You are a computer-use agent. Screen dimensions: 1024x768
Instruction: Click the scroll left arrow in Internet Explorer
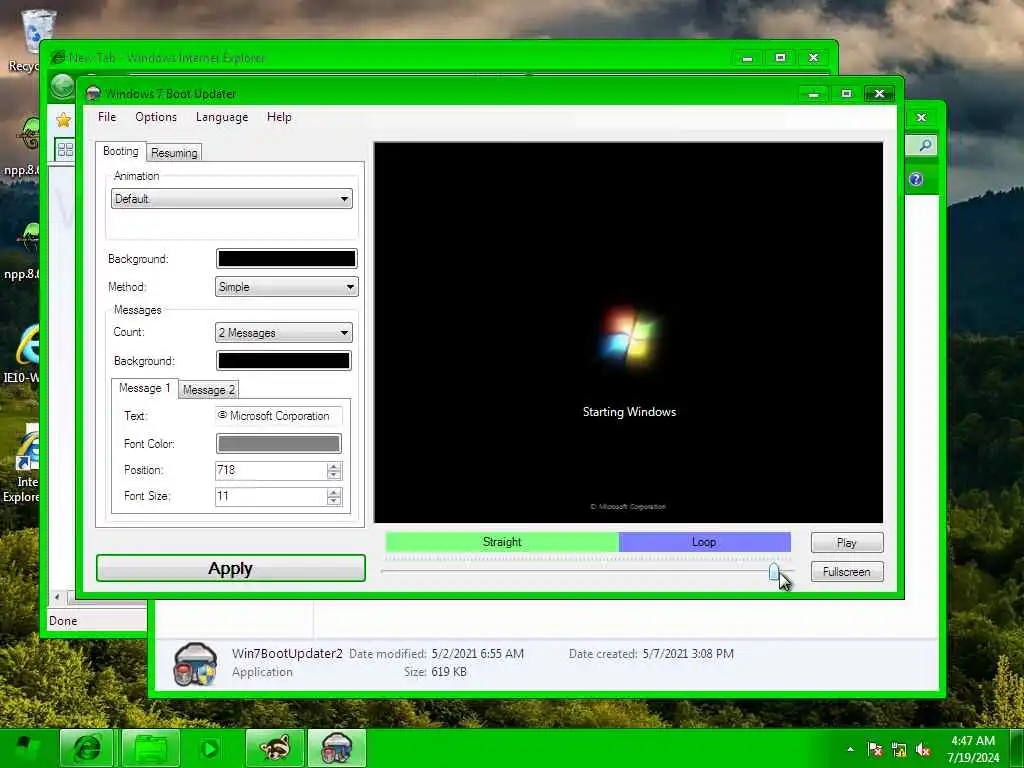click(x=57, y=597)
